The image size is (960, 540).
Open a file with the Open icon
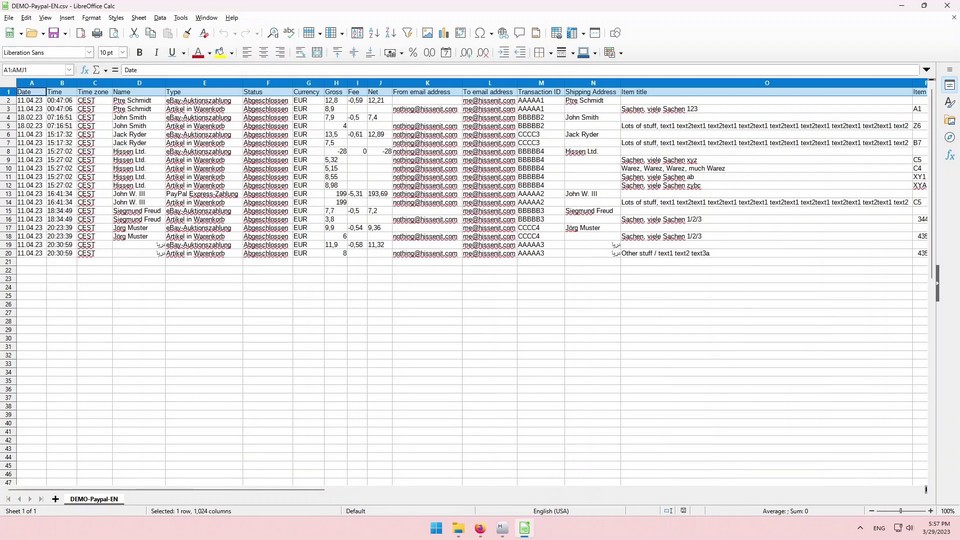click(x=32, y=33)
